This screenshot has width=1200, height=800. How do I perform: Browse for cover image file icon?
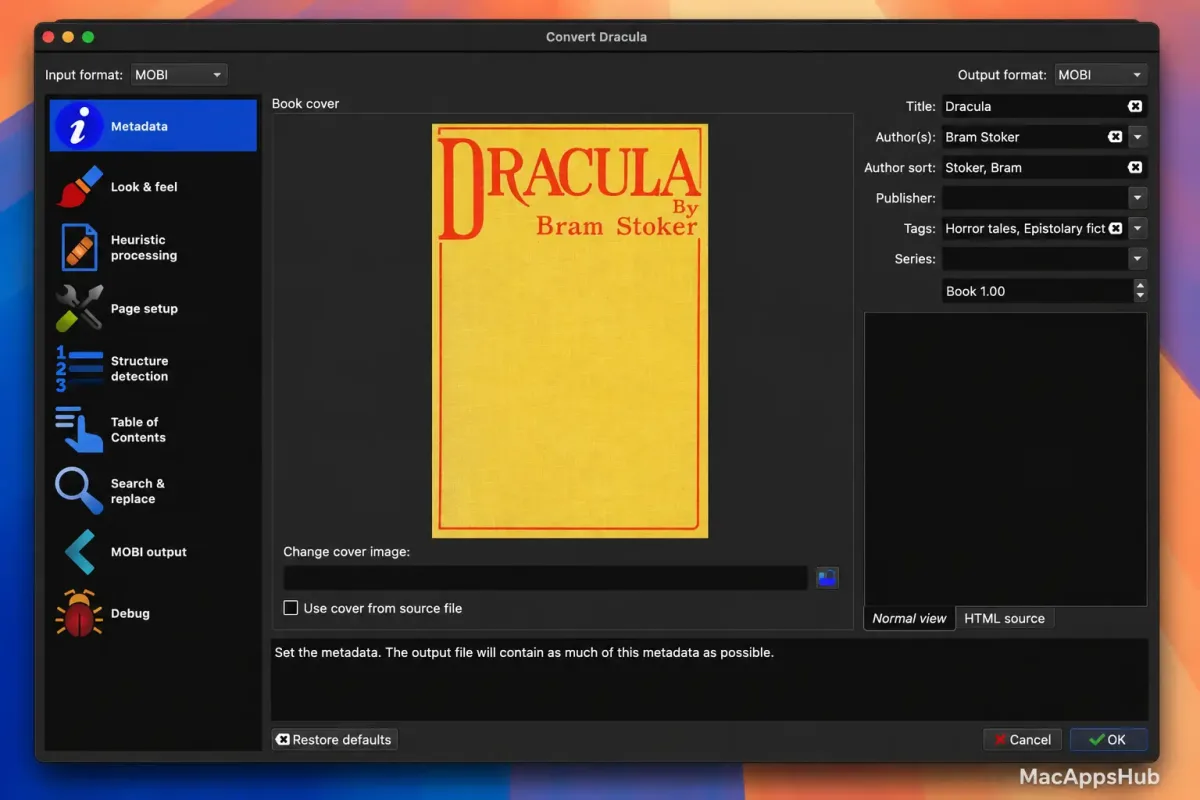[x=827, y=577]
